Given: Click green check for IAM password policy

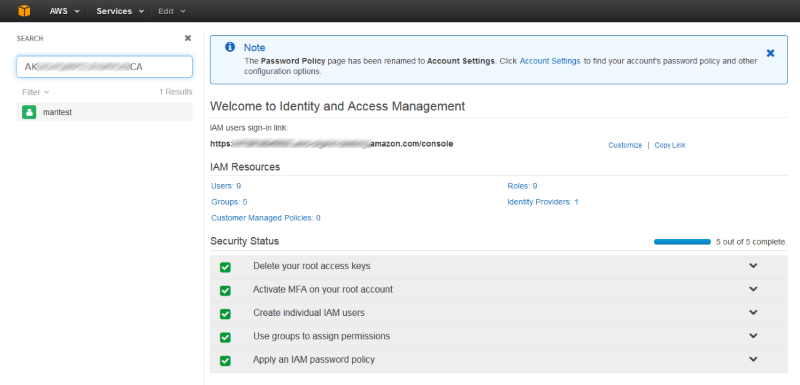Looking at the screenshot, I should [225, 361].
